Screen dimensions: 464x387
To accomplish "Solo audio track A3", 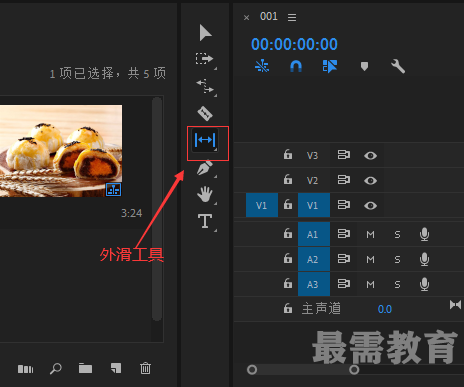I will [x=397, y=284].
